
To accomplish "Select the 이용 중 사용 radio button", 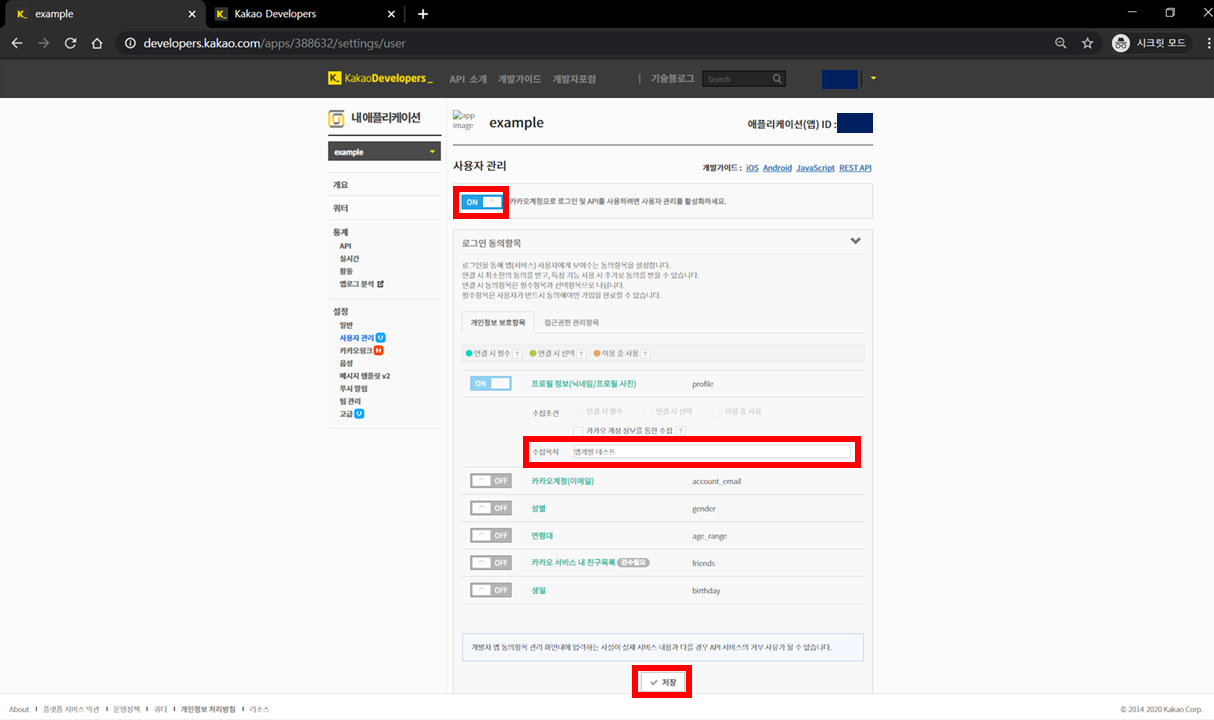I will click(717, 411).
